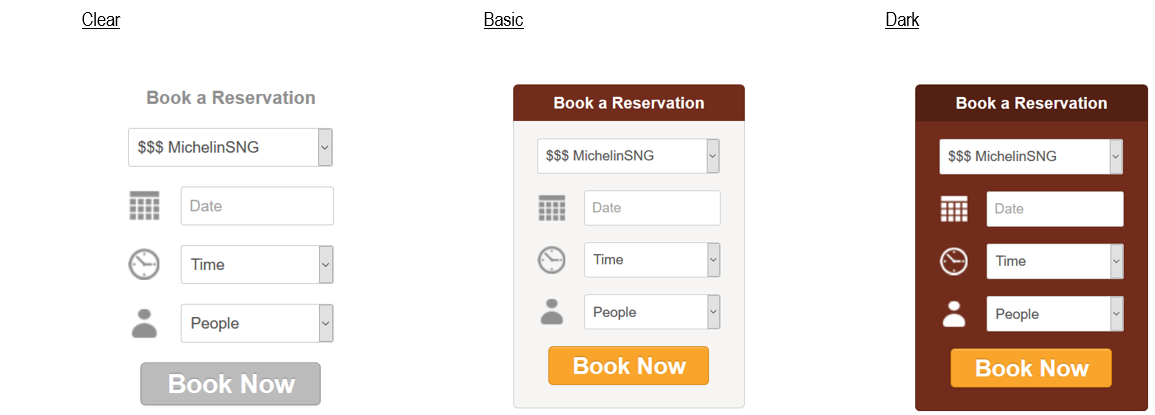Open the Clear theme link
1155x415 pixels.
click(101, 20)
